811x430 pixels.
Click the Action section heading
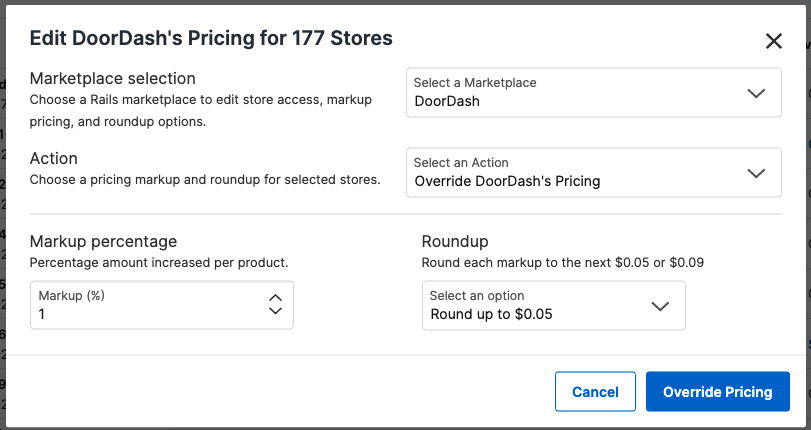tap(54, 158)
